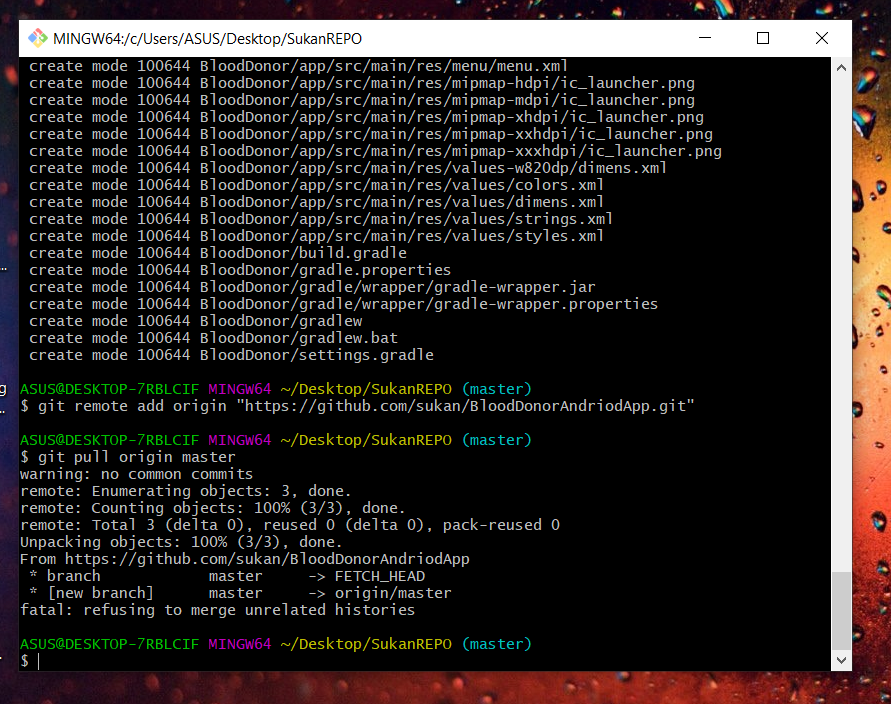Screen dimensions: 891x704
Task: Click the line ending in BloodDonor/gradlew
Action: pos(195,321)
